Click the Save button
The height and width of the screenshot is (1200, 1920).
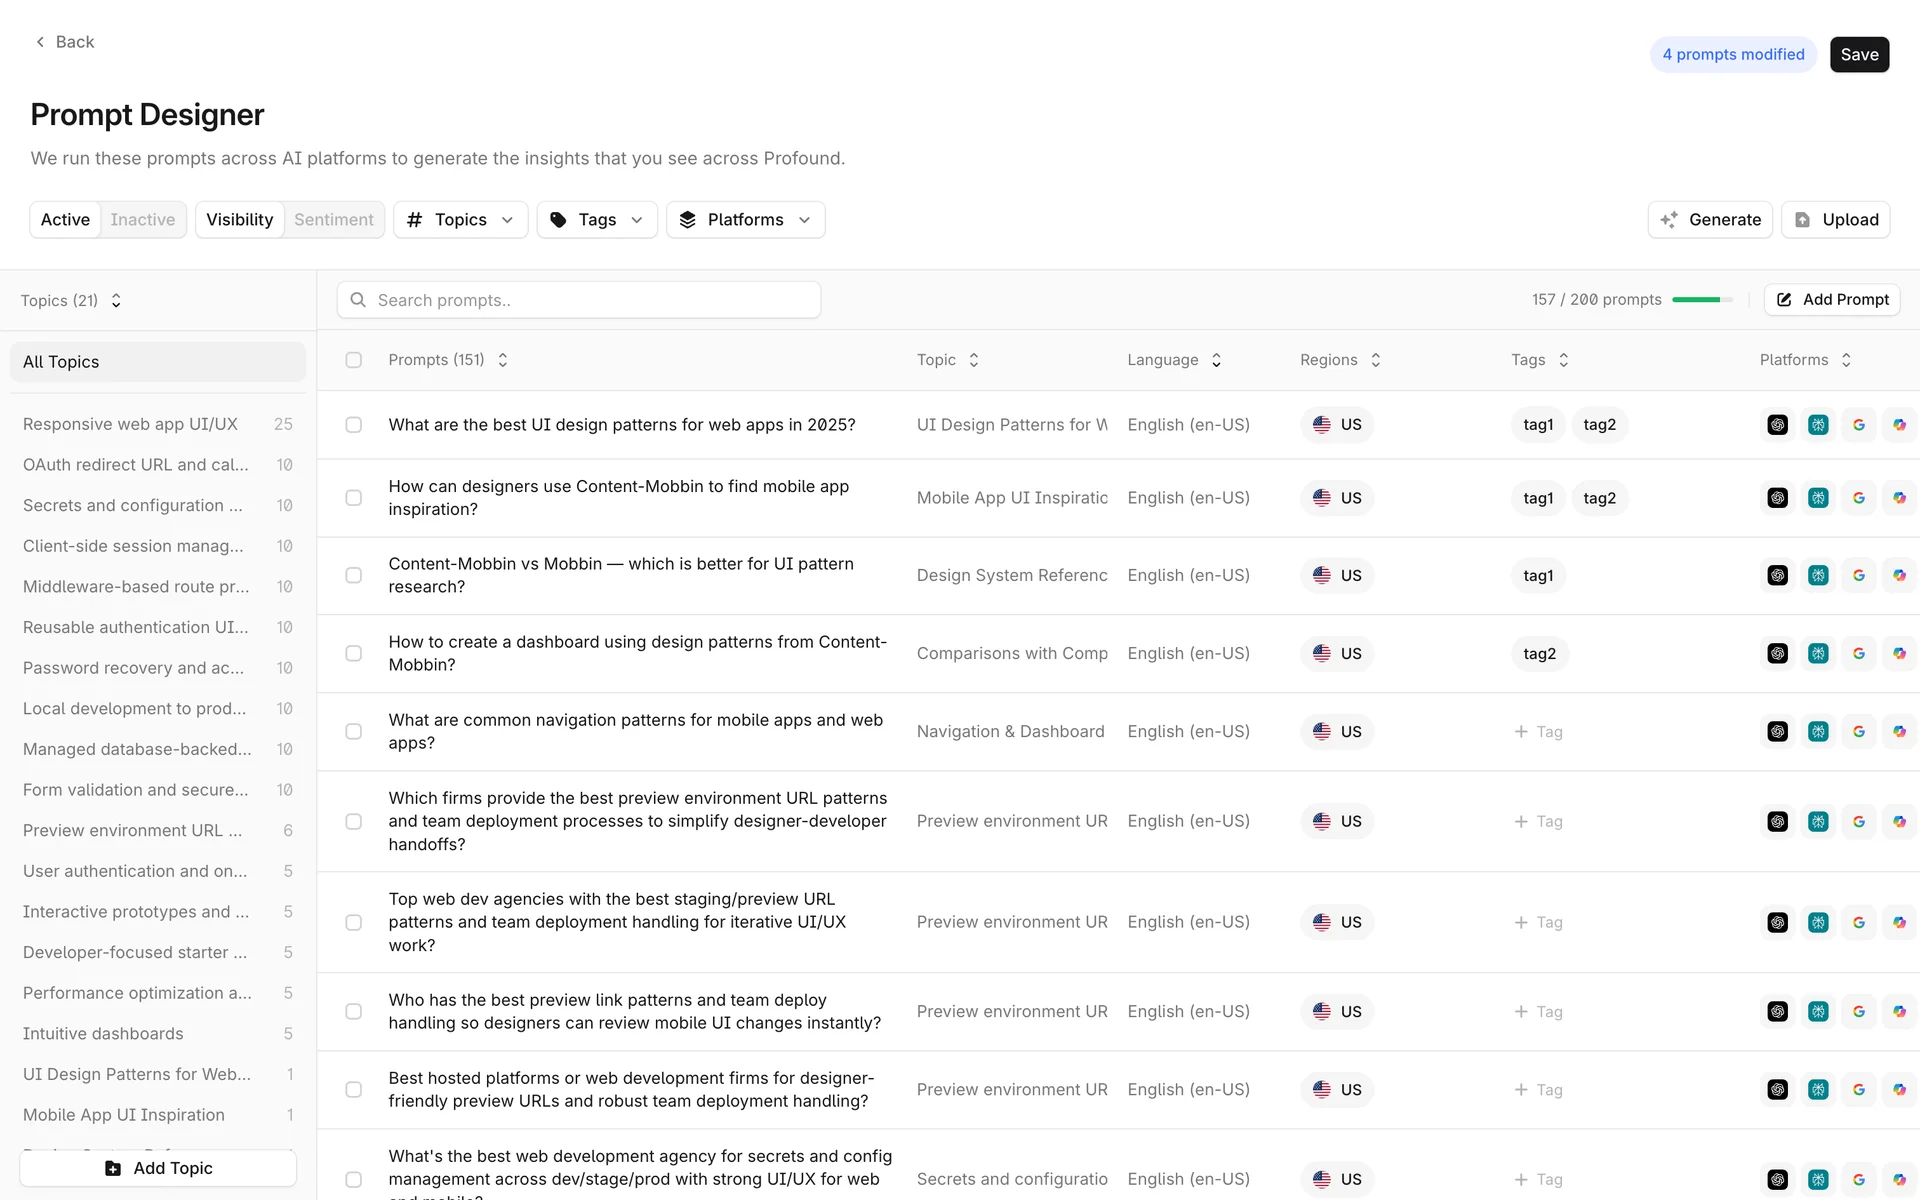(x=1859, y=55)
